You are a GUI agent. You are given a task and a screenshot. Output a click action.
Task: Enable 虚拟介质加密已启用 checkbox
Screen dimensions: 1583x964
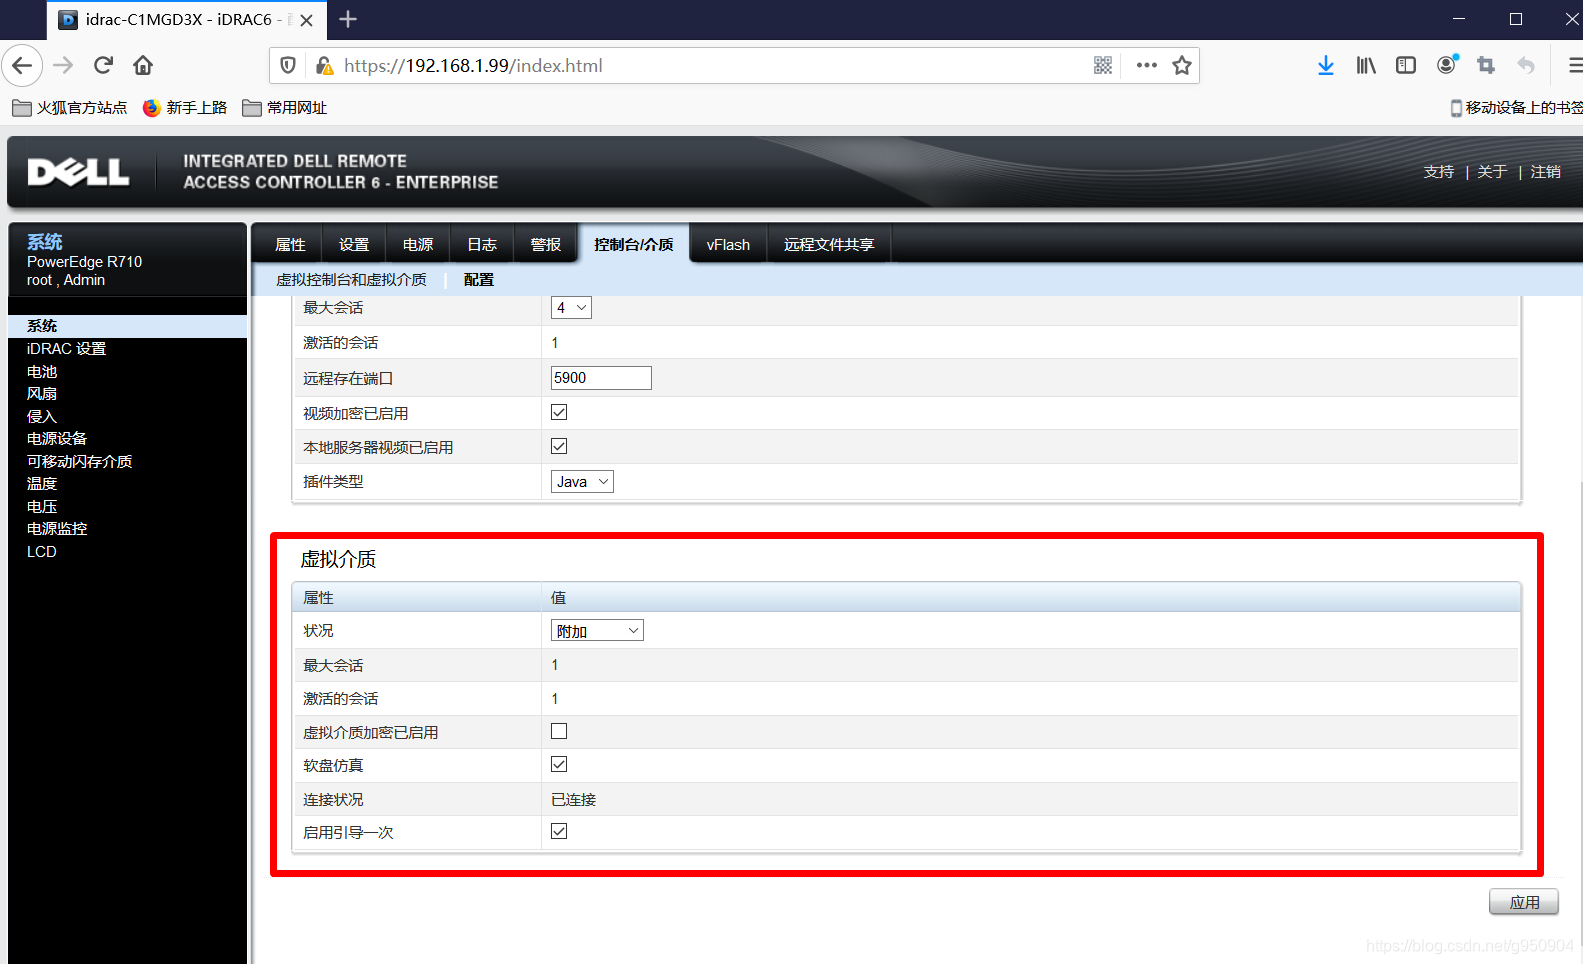(x=559, y=731)
